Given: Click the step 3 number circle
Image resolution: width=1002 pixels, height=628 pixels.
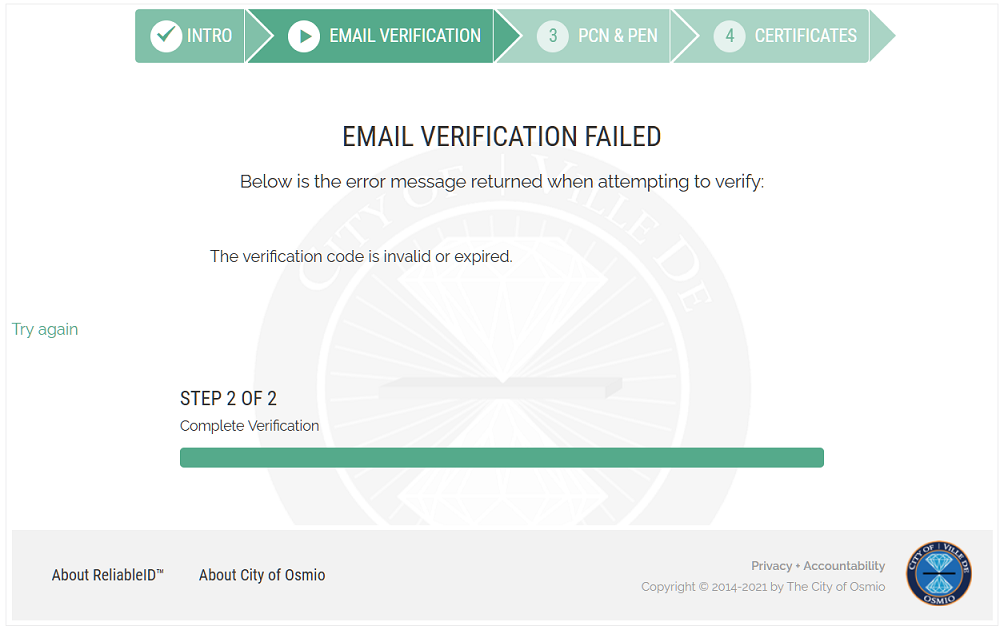Looking at the screenshot, I should (x=553, y=36).
